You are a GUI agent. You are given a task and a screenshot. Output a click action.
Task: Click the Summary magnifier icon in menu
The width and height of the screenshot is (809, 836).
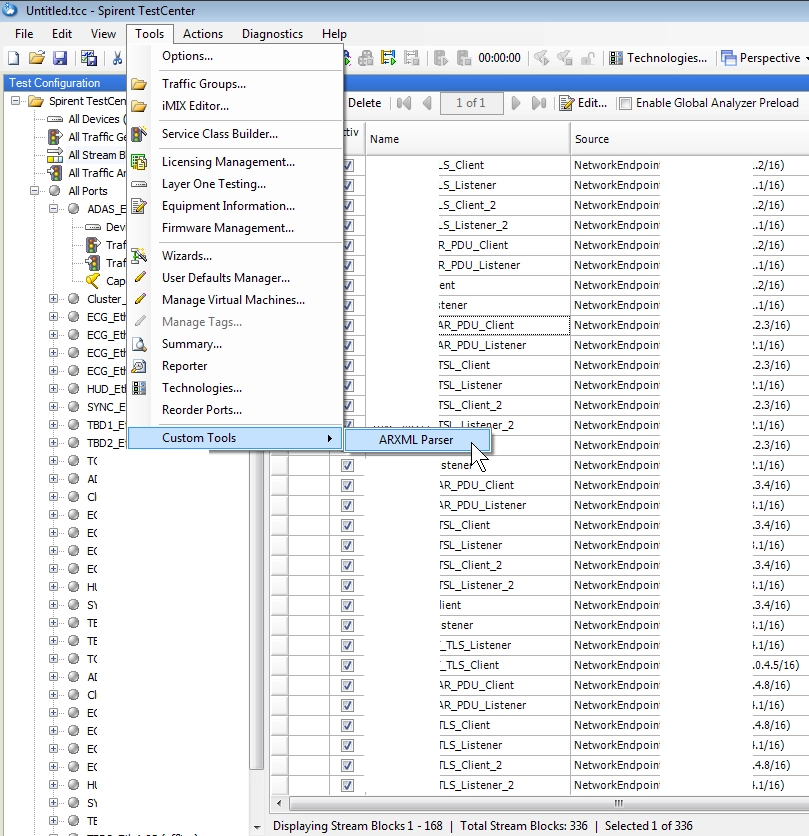(x=140, y=344)
